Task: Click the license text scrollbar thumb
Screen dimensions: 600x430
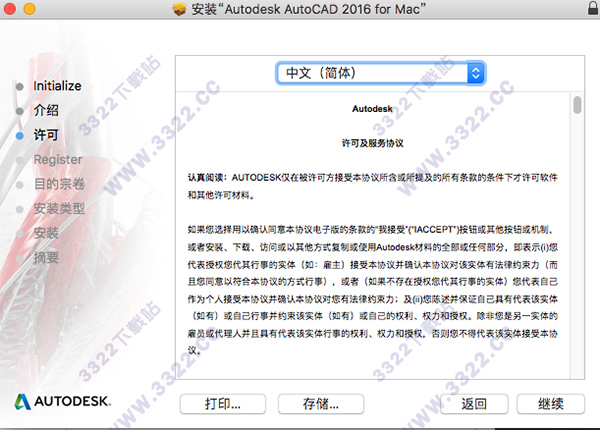Action: point(577,105)
